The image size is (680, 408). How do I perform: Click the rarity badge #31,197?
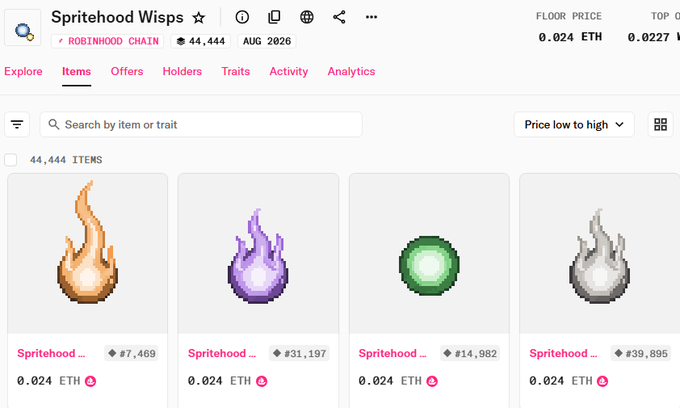[x=299, y=353]
